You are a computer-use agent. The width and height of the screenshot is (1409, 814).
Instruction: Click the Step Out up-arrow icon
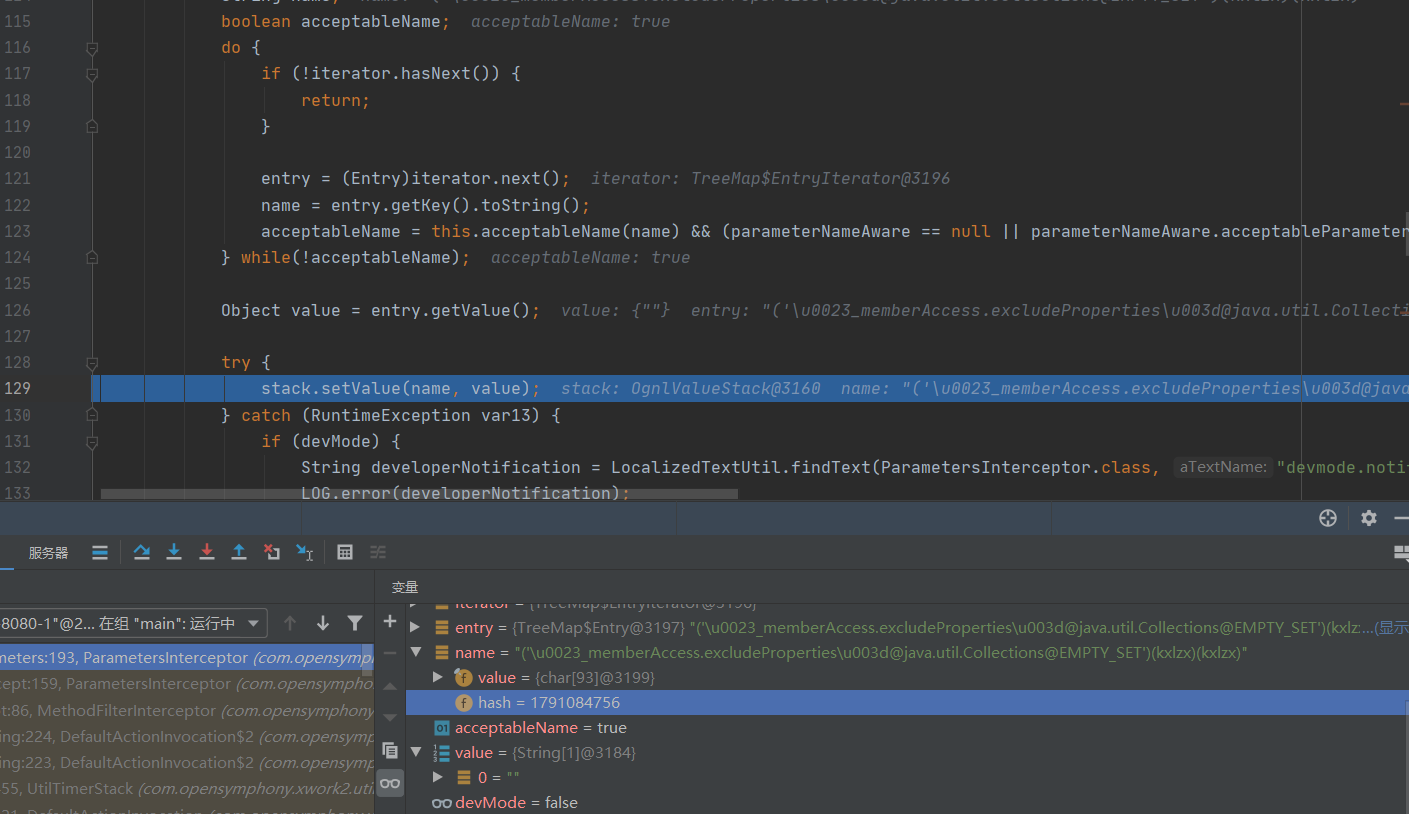pyautogui.click(x=239, y=552)
